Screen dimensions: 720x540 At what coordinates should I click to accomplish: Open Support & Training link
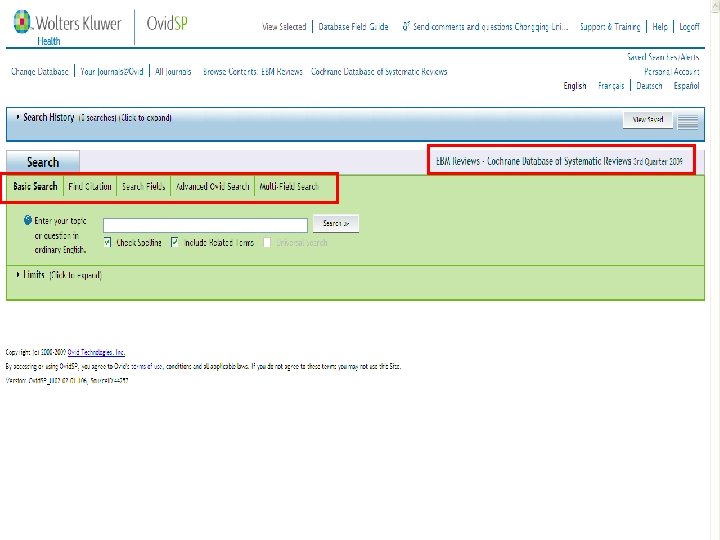[x=610, y=27]
